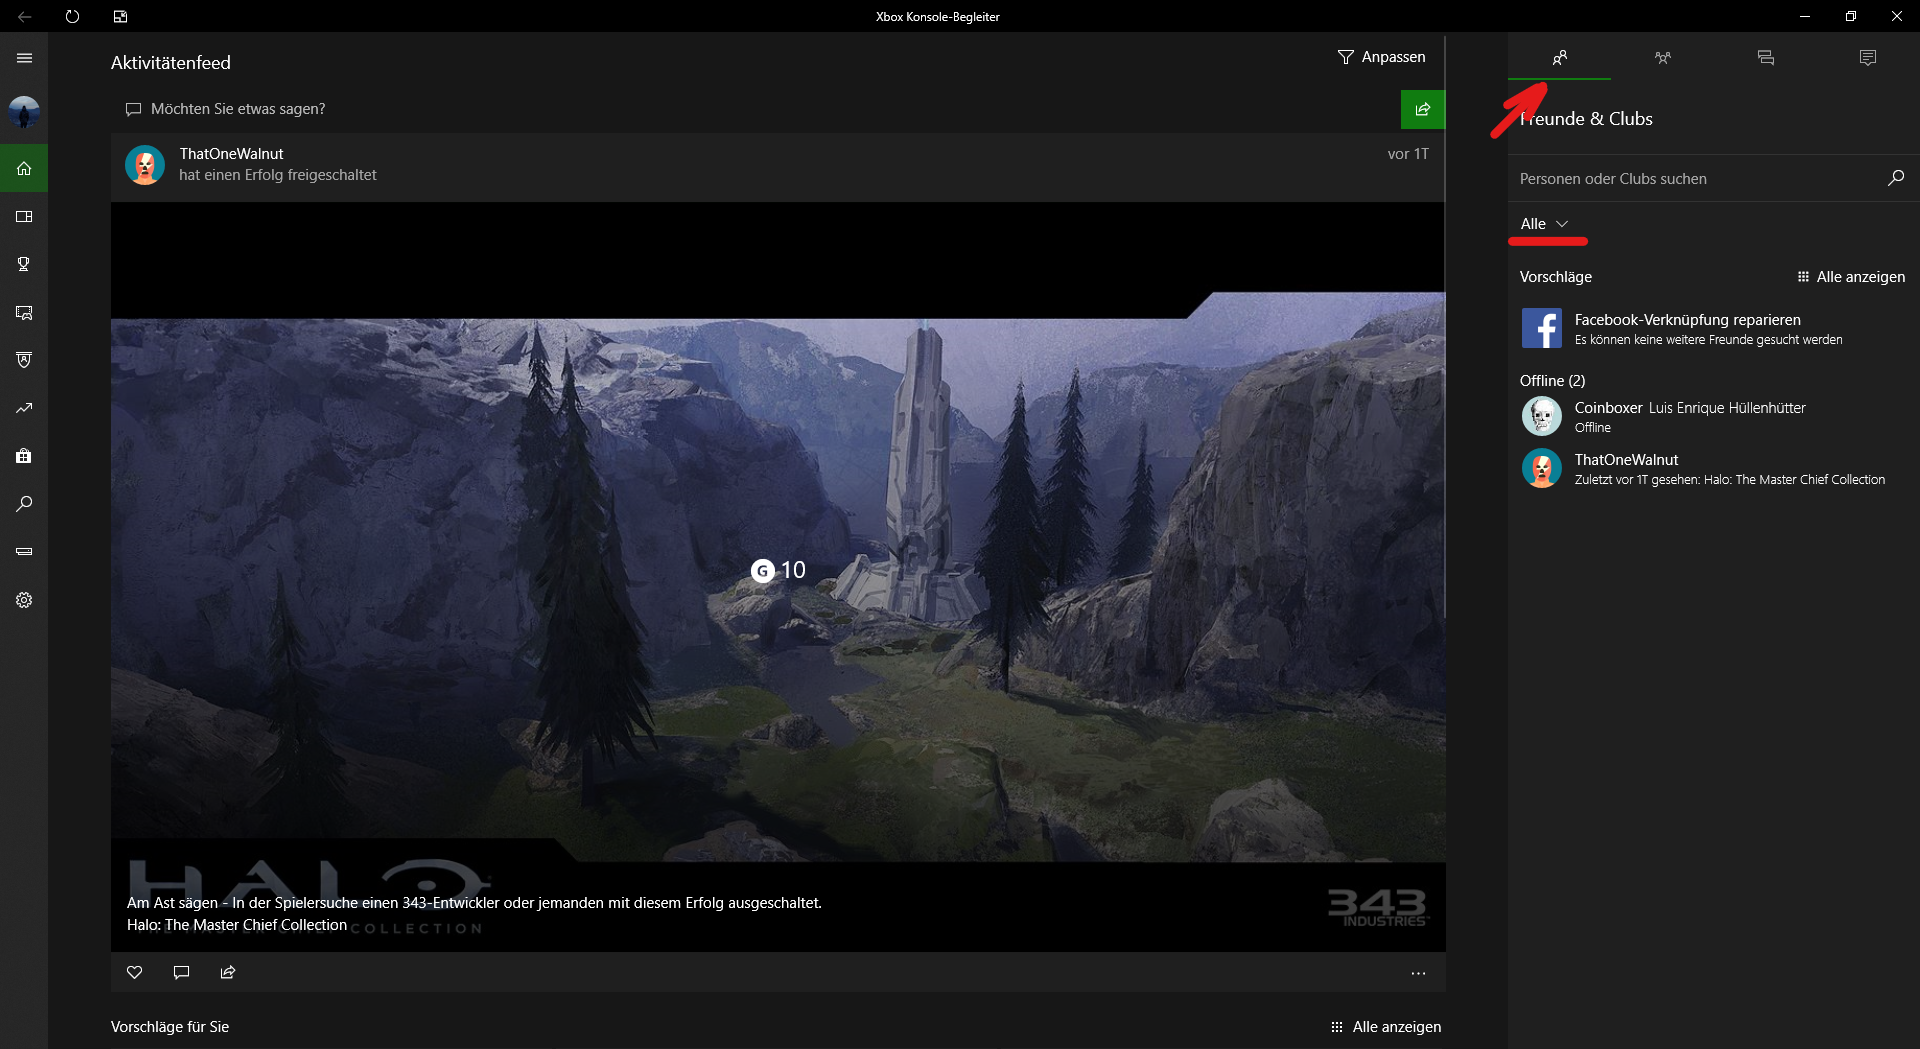Switch to Friends & Clubs tab
This screenshot has width=1920, height=1049.
(x=1559, y=58)
